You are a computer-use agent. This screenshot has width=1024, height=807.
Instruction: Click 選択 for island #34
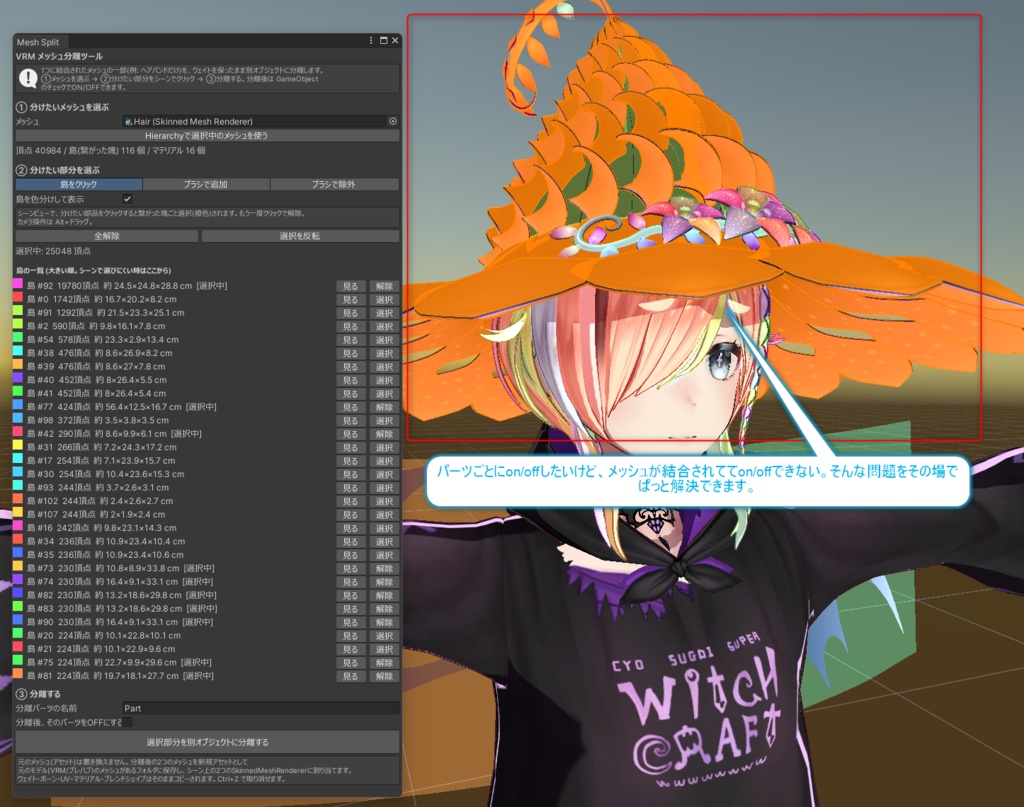tap(384, 542)
